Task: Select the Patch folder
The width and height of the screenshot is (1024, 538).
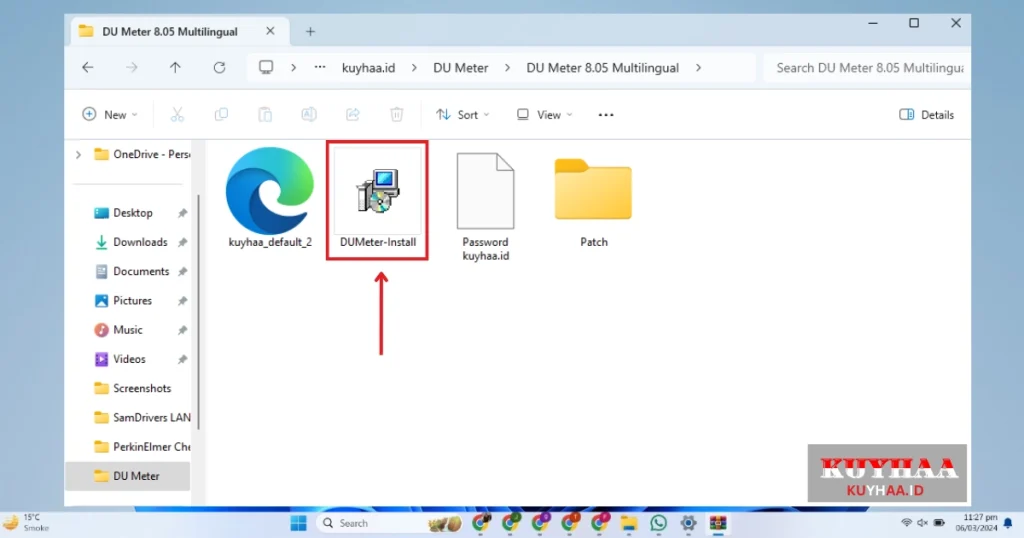Action: pos(593,201)
